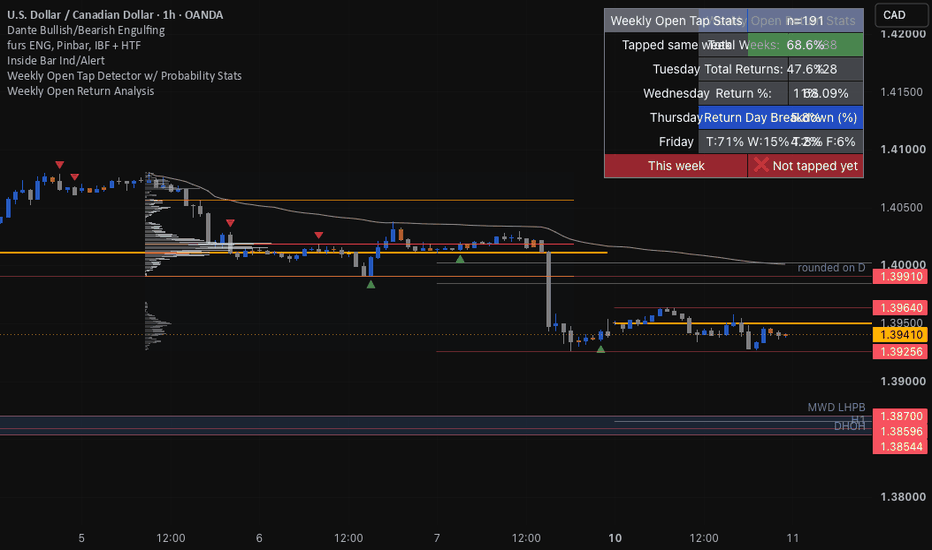
Task: Click the 1.38544 red price label
Action: pos(901,447)
